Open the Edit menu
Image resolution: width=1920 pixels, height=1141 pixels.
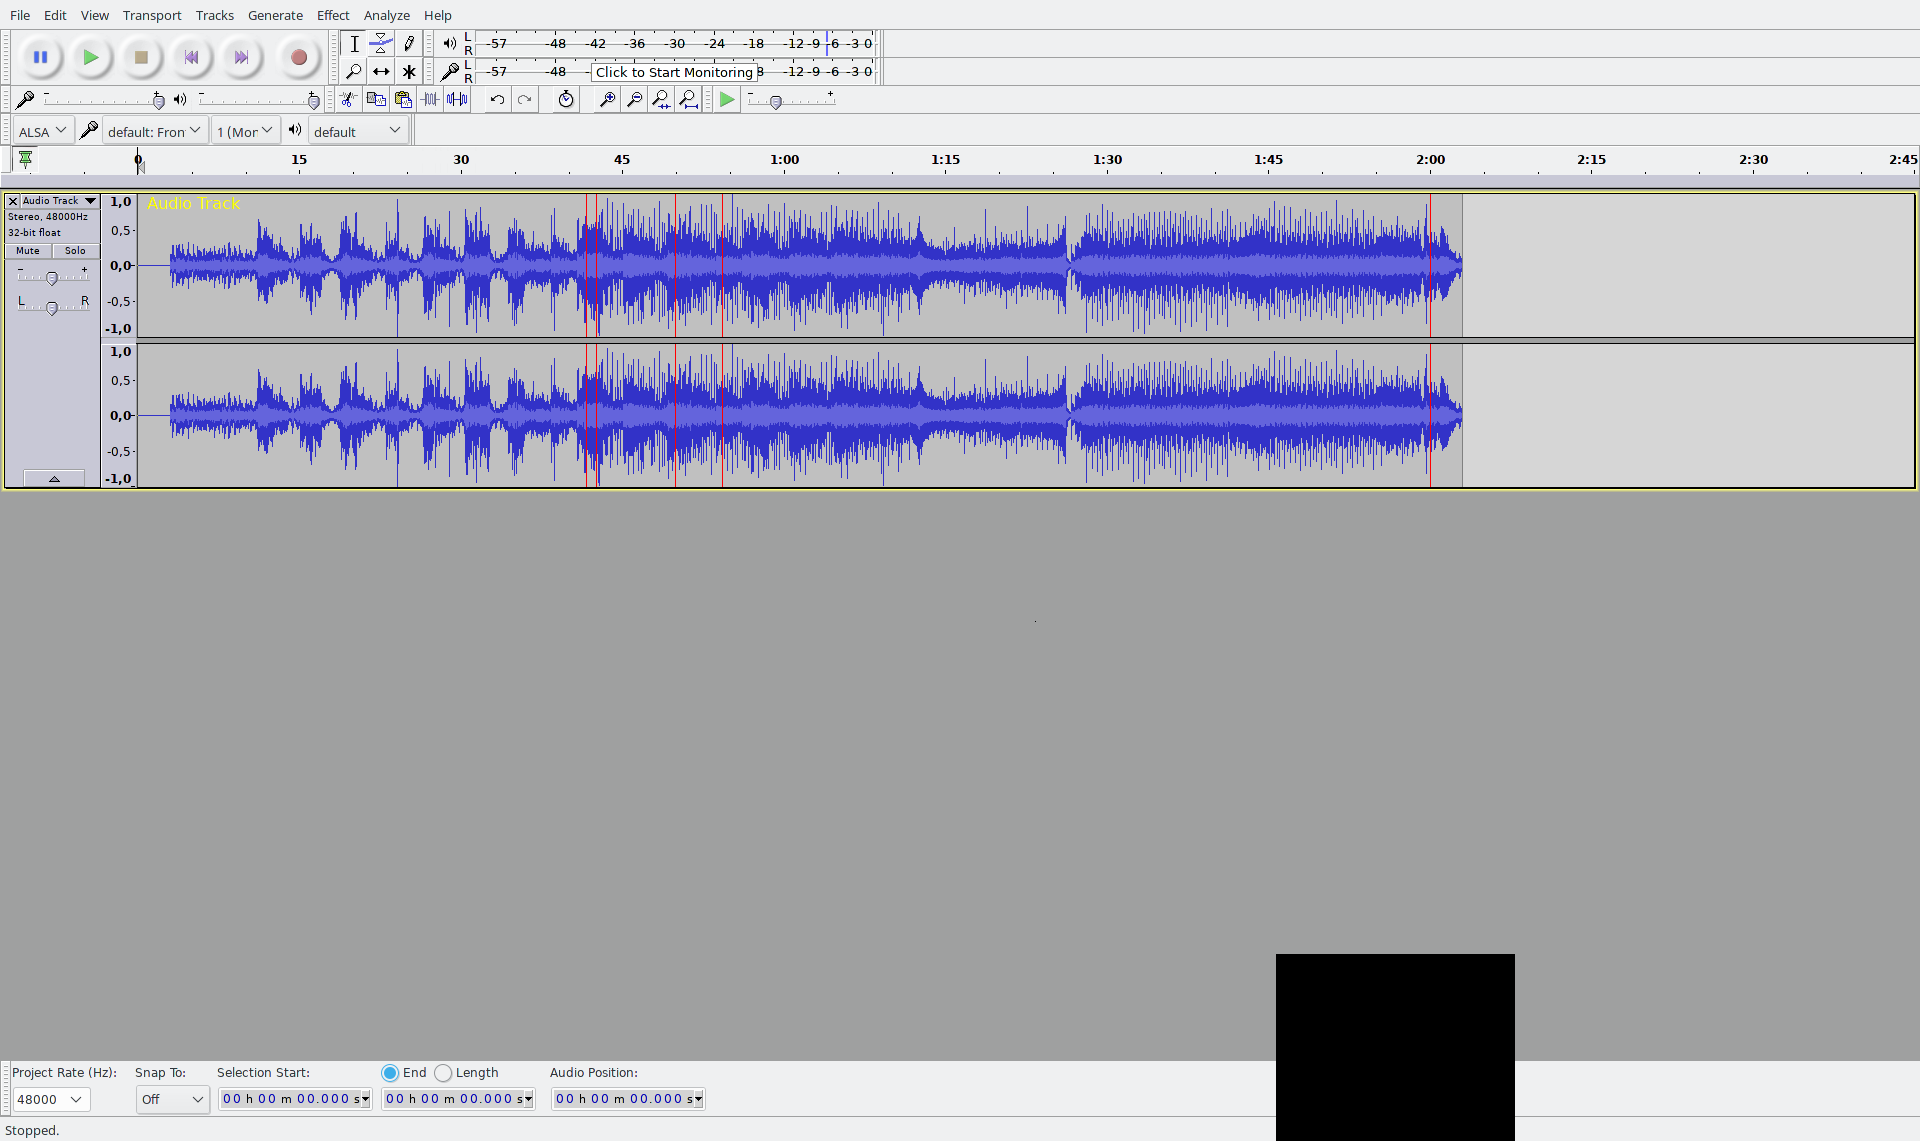(x=55, y=15)
